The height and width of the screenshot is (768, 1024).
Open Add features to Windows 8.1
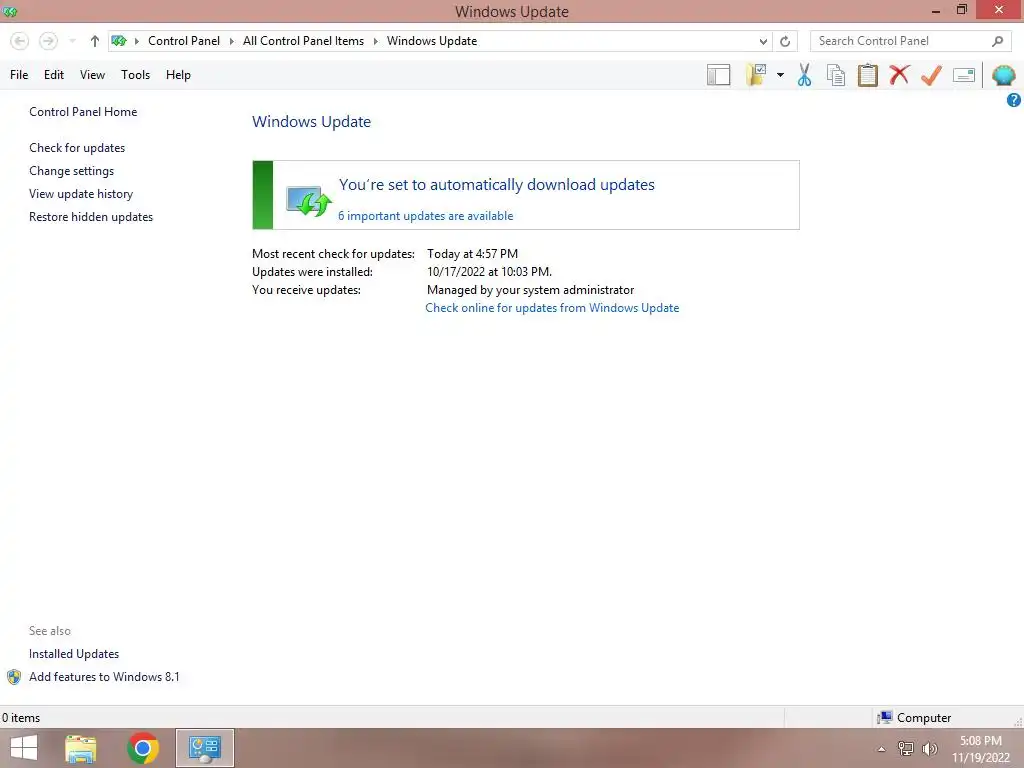(x=104, y=677)
